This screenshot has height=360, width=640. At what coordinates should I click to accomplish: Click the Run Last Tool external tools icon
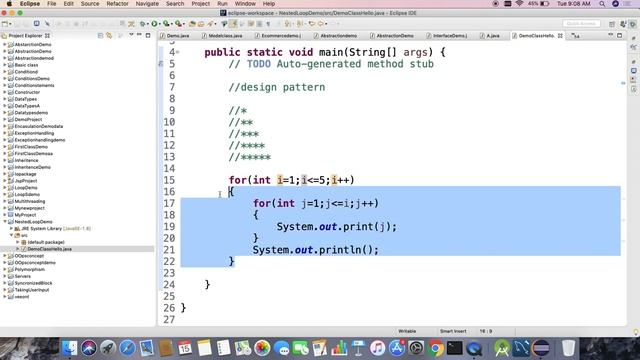[178, 24]
